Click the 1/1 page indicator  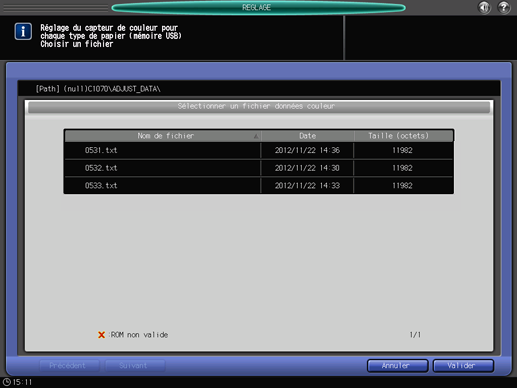coord(415,335)
